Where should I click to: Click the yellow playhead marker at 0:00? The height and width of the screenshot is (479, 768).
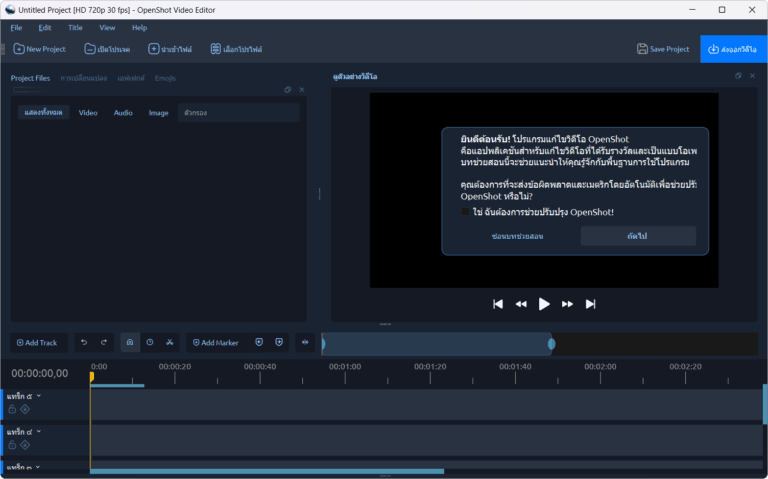click(92, 377)
